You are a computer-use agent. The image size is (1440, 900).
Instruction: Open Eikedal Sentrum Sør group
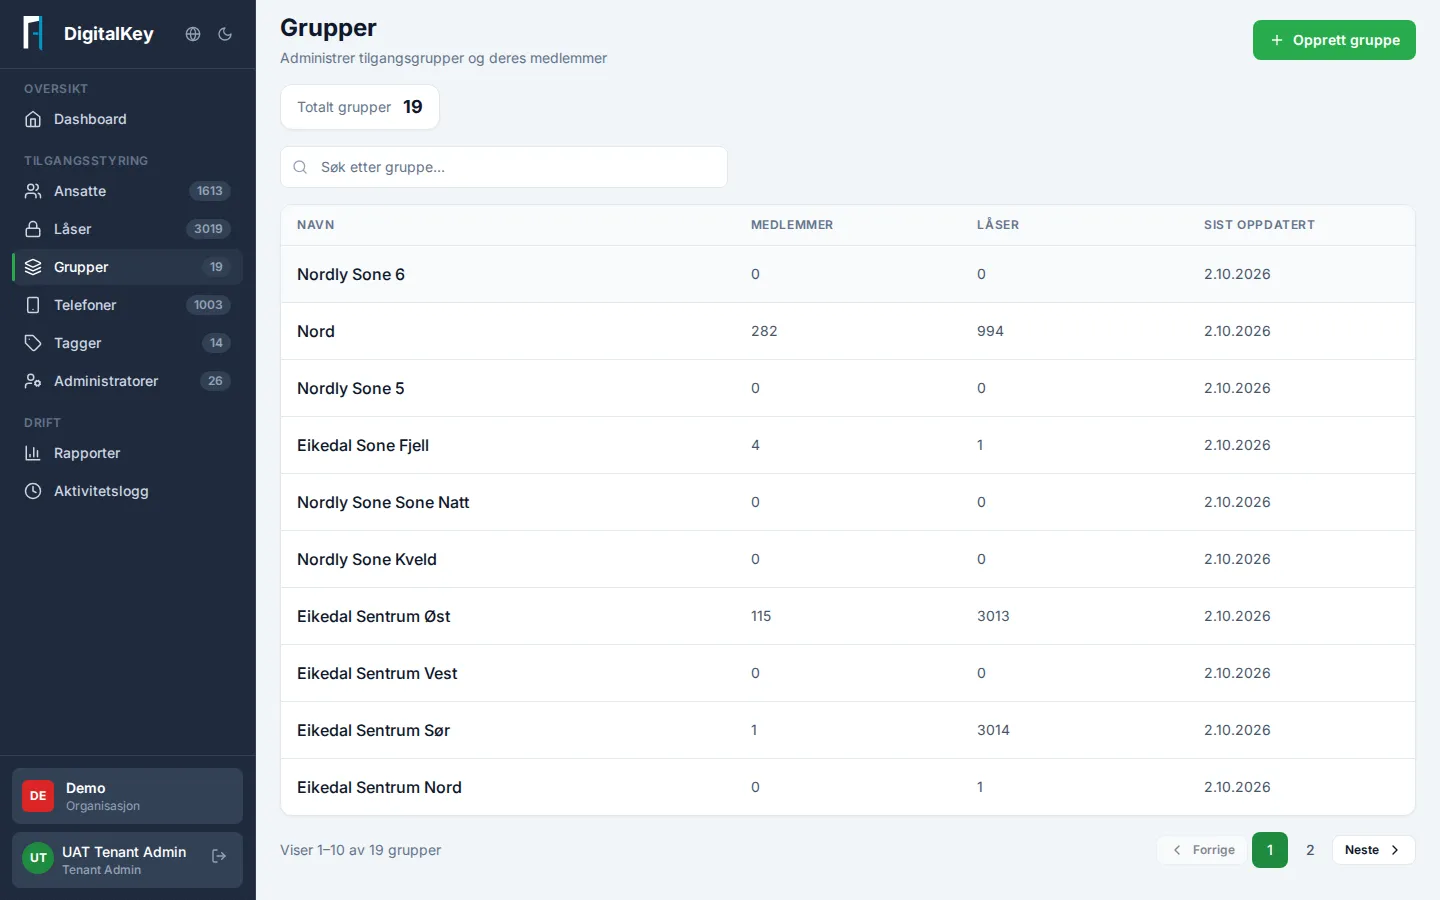coord(848,730)
